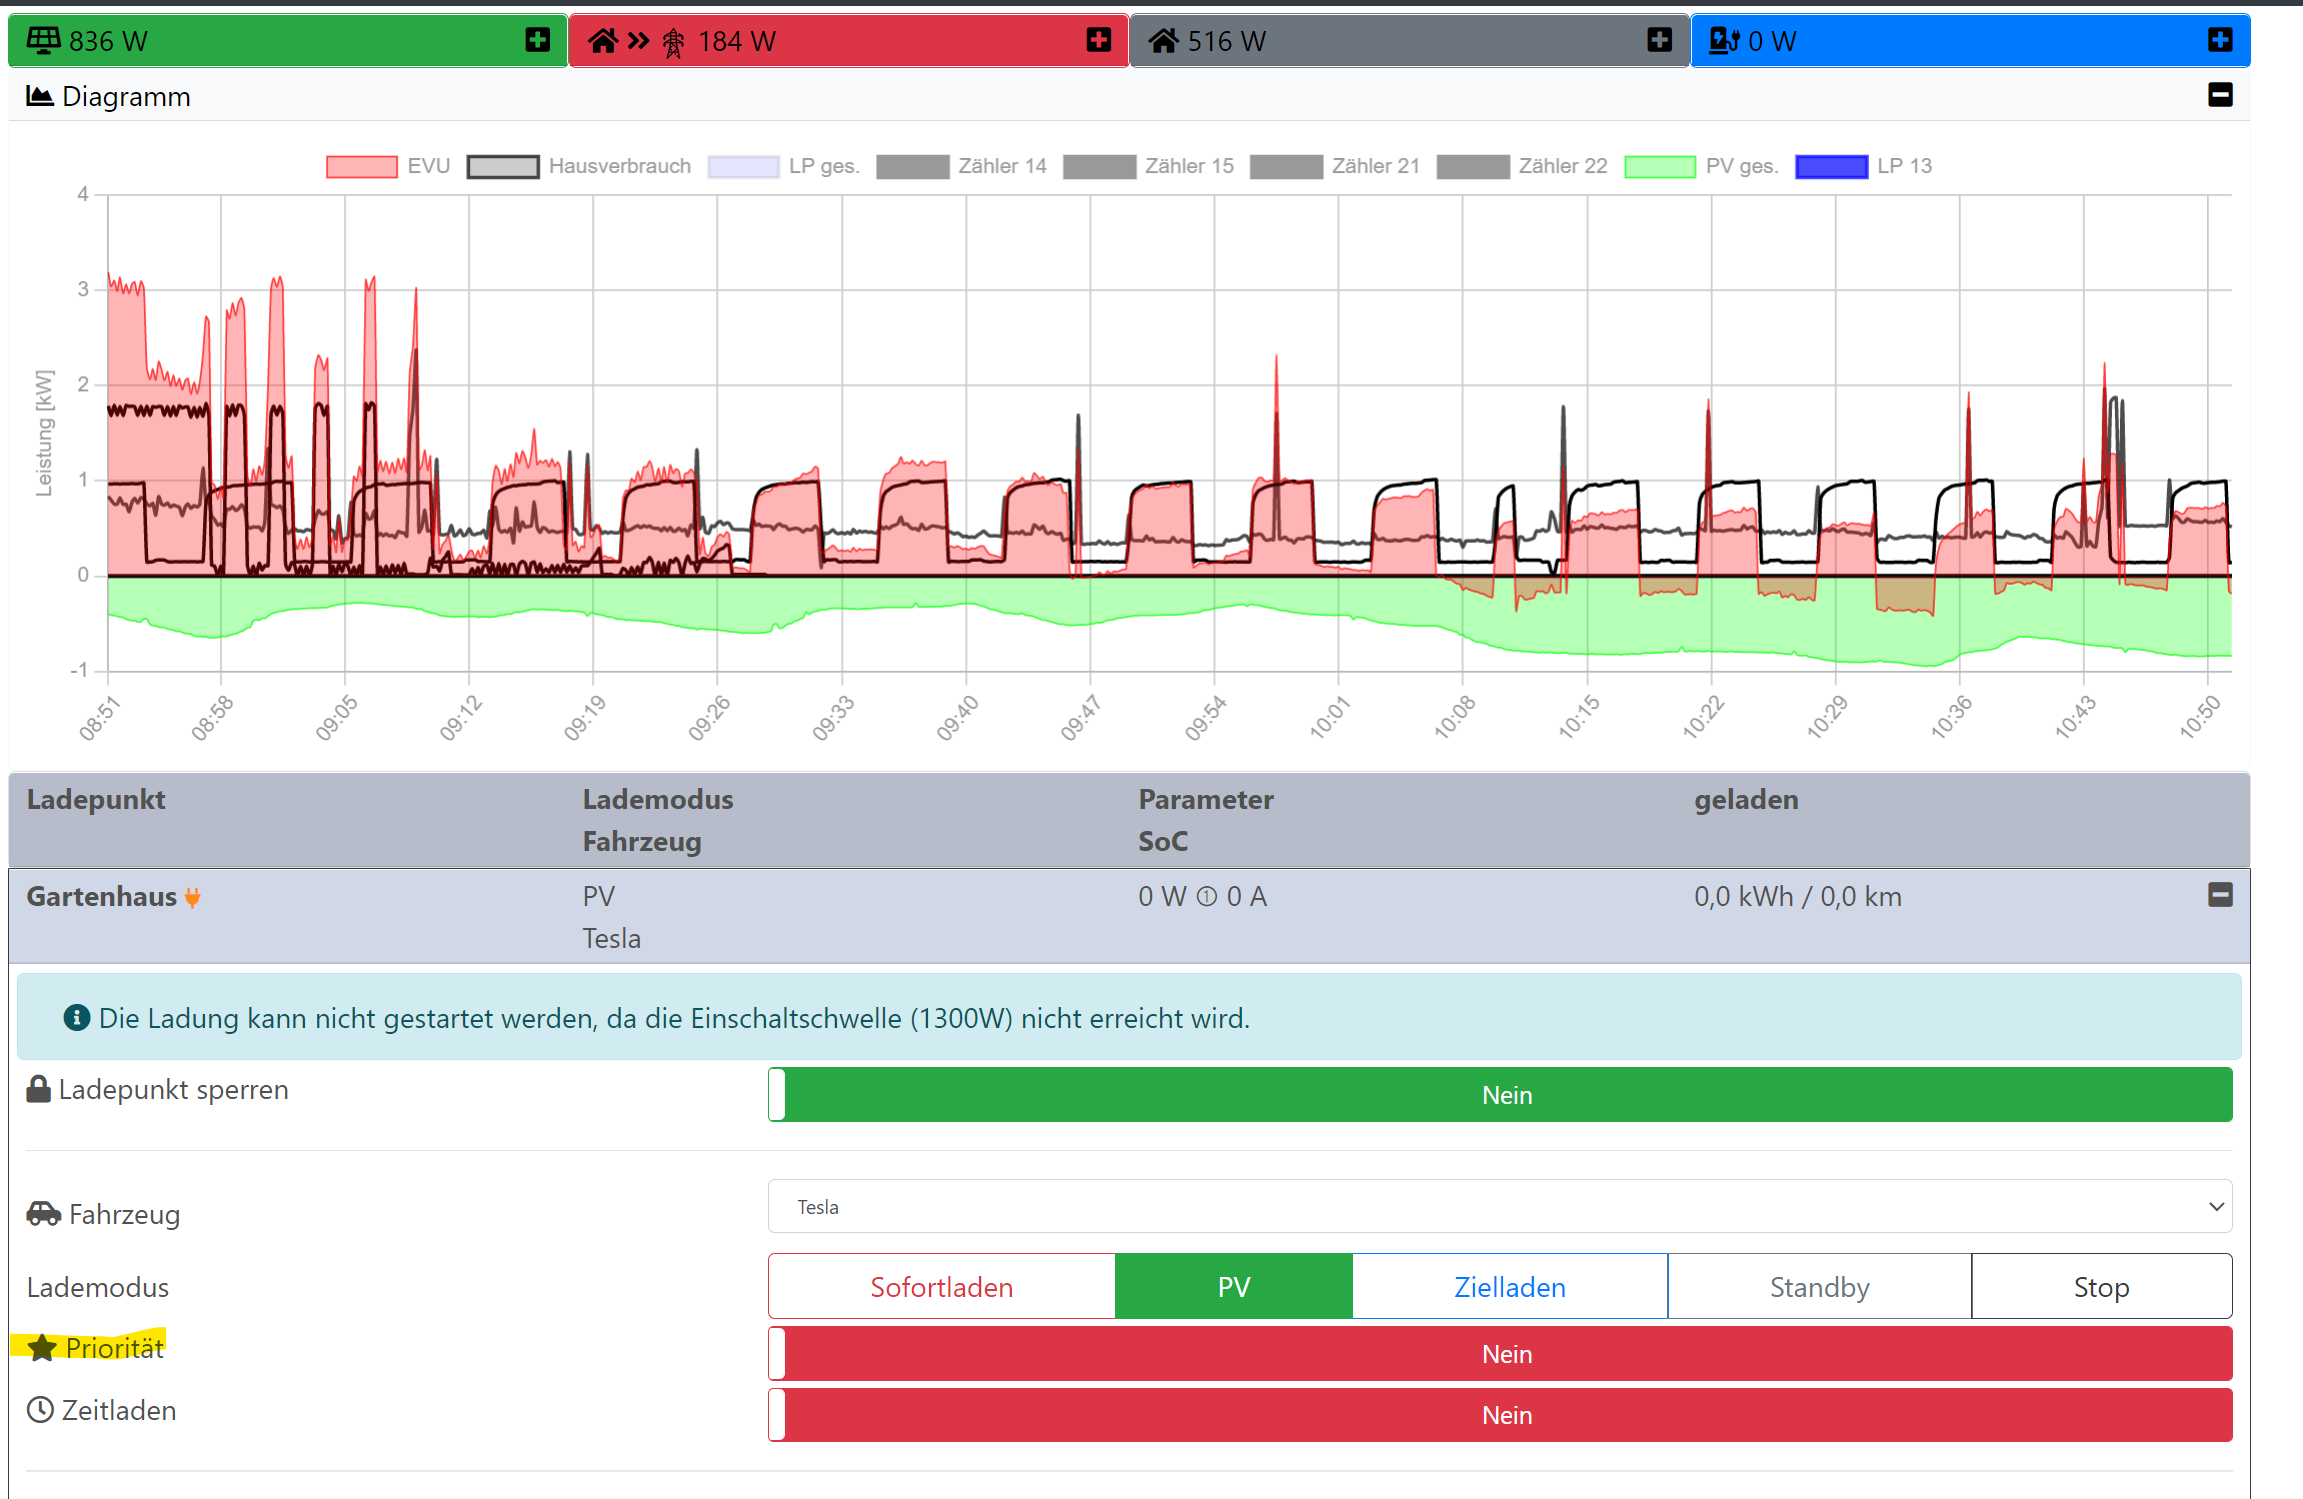Toggle Ladepunkt sperren switch
Screen dimensions: 2303x1499
tap(1499, 1094)
